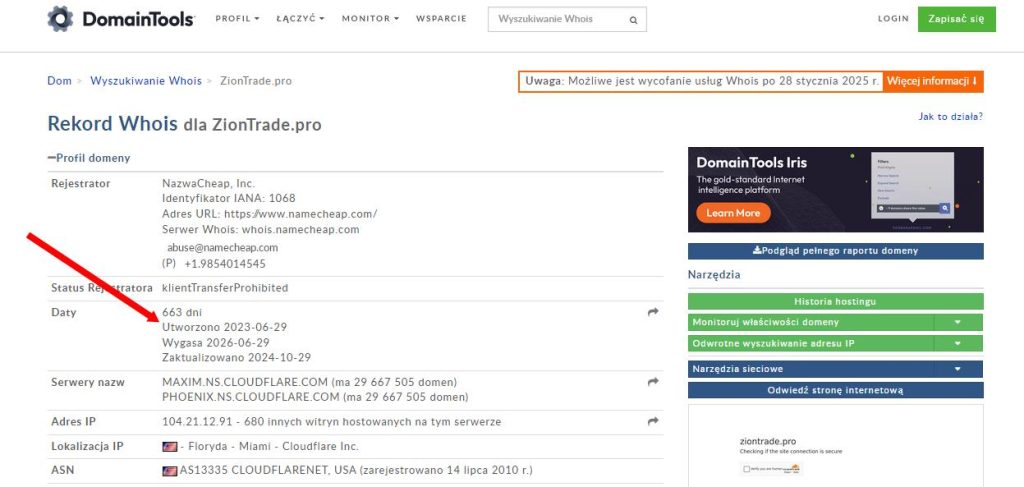Click share arrow in Serwery nazw row
This screenshot has height=487, width=1024.
coord(653,381)
